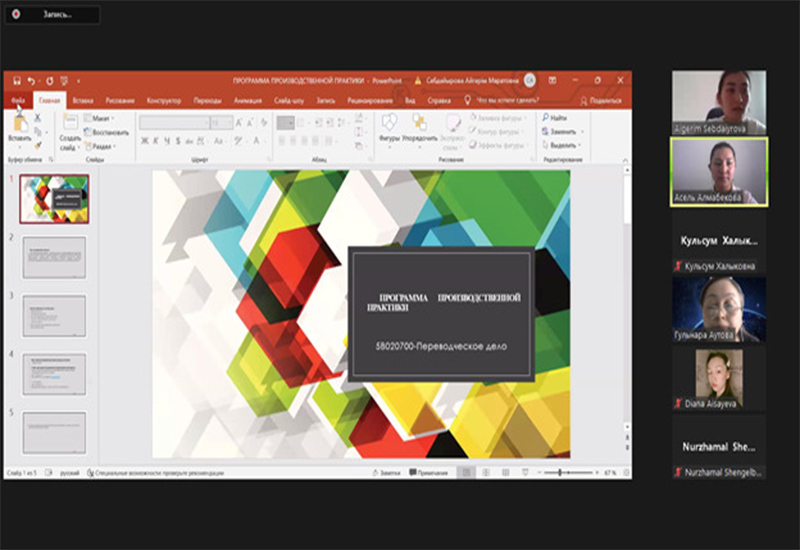Expand the Layout (Макет) dropdown

tap(100, 118)
